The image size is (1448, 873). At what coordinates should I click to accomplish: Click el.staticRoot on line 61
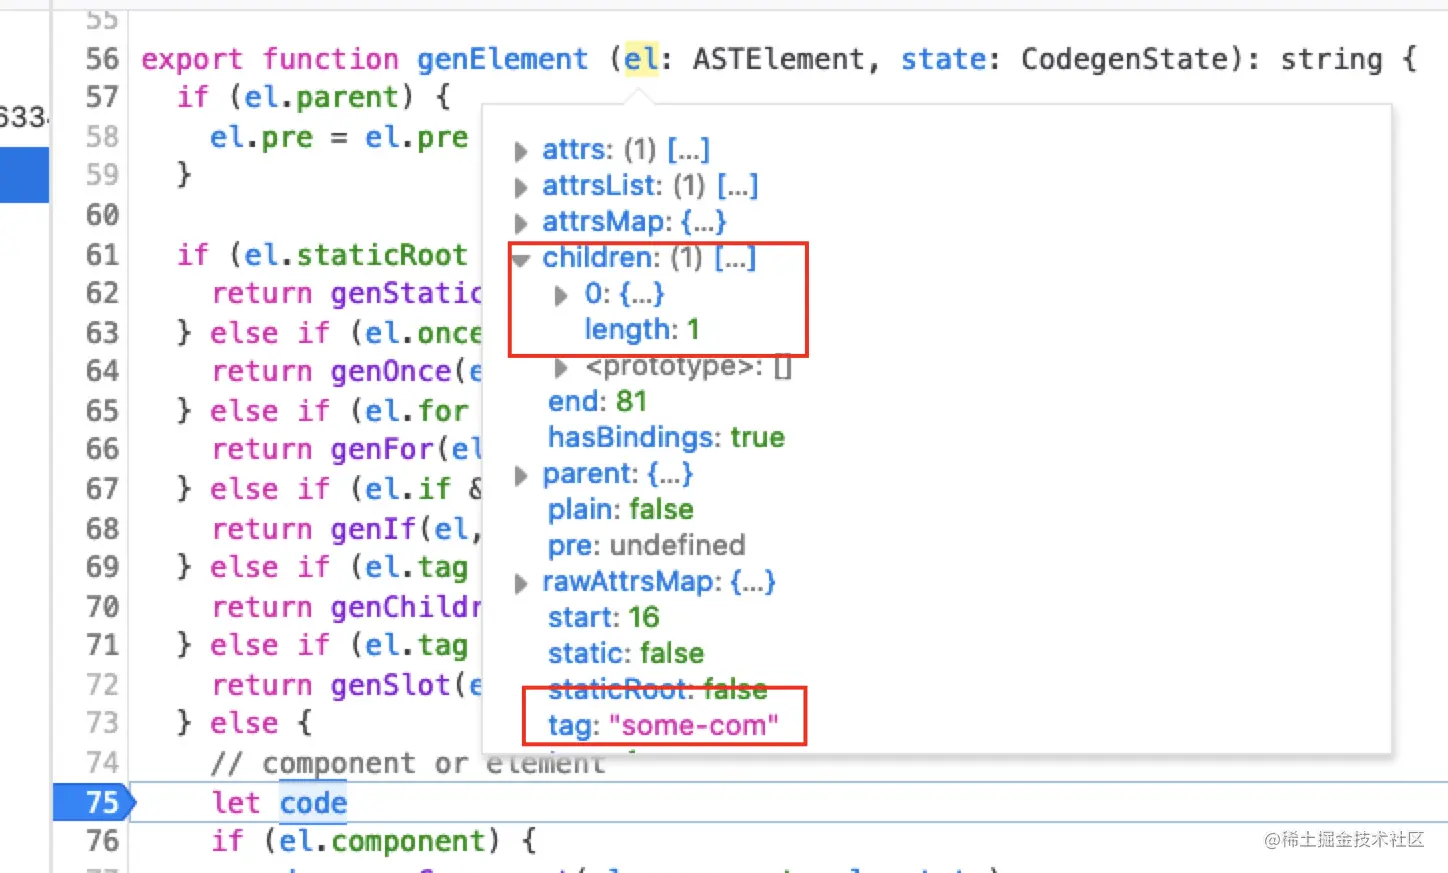coord(355,255)
